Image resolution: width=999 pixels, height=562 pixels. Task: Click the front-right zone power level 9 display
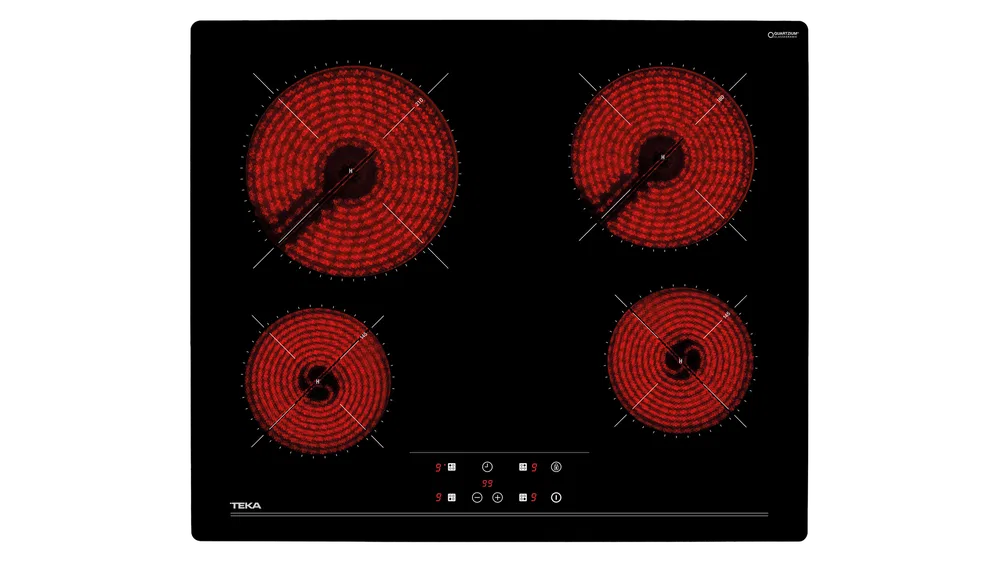pos(534,498)
